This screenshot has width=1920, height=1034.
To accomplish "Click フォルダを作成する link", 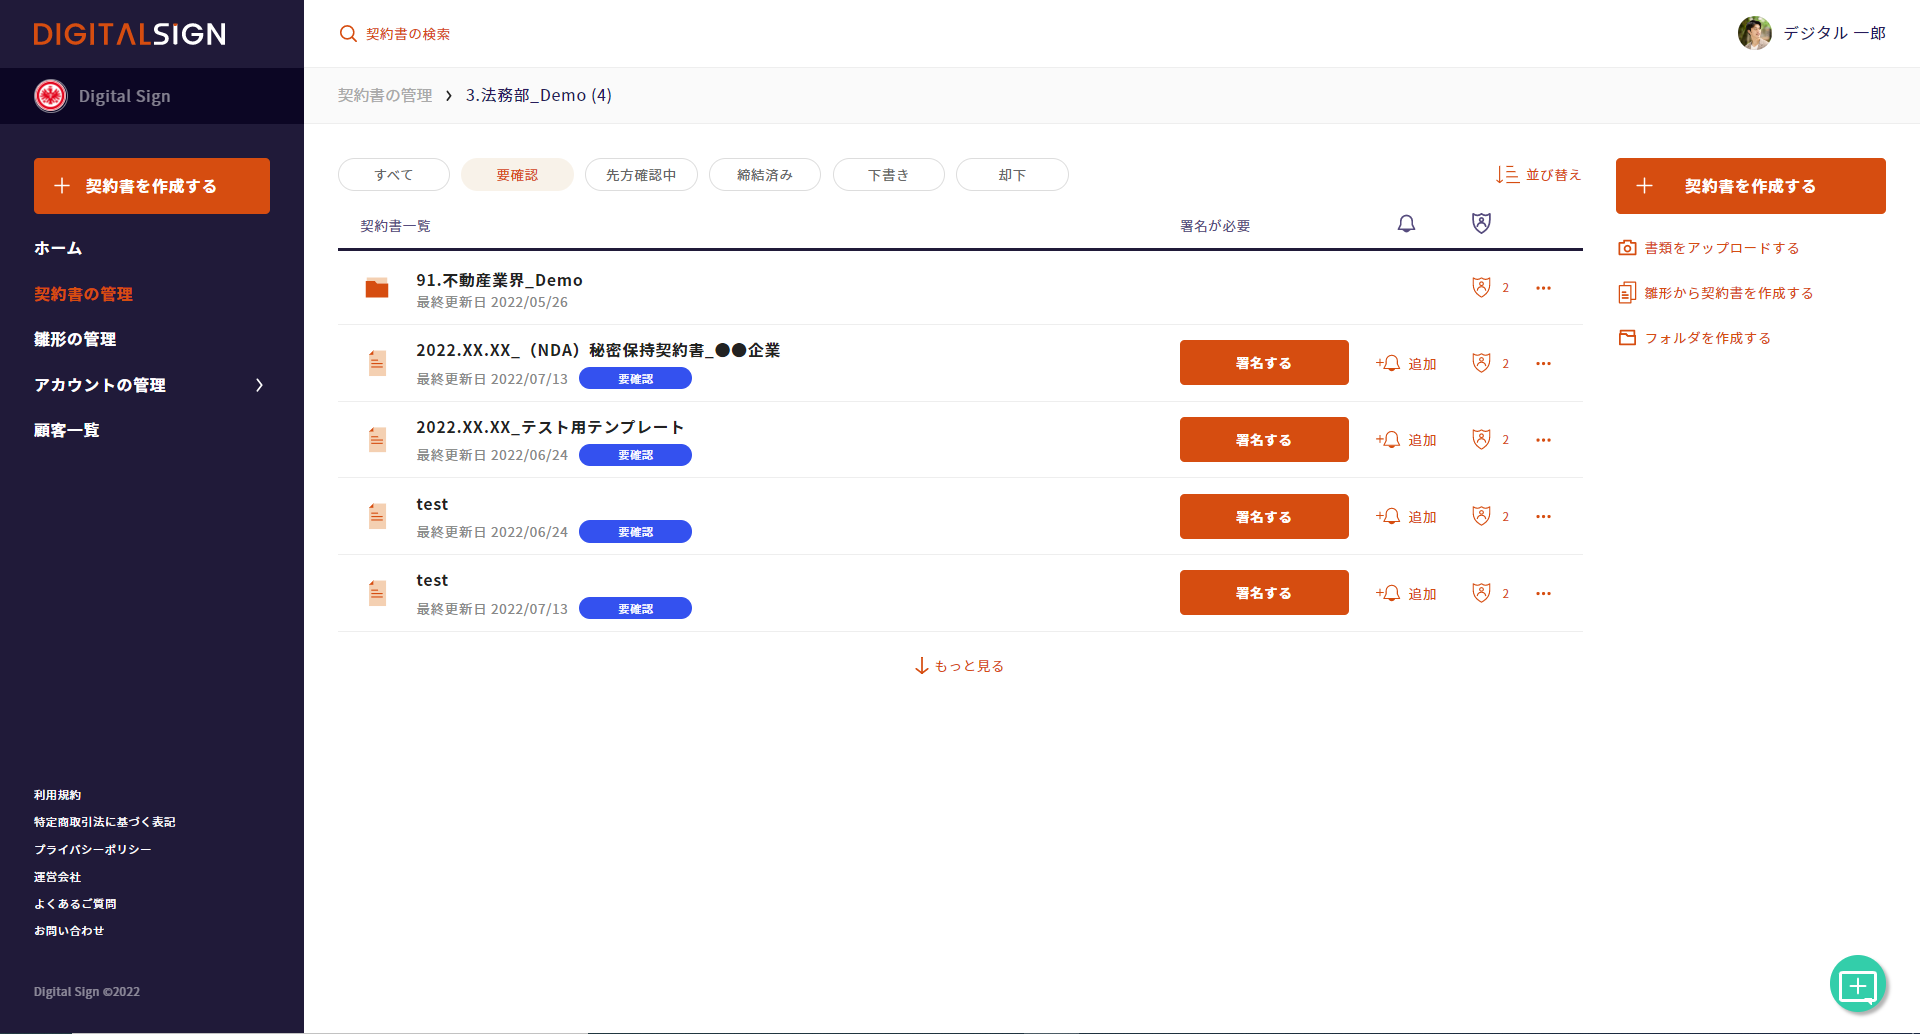I will (x=1707, y=338).
